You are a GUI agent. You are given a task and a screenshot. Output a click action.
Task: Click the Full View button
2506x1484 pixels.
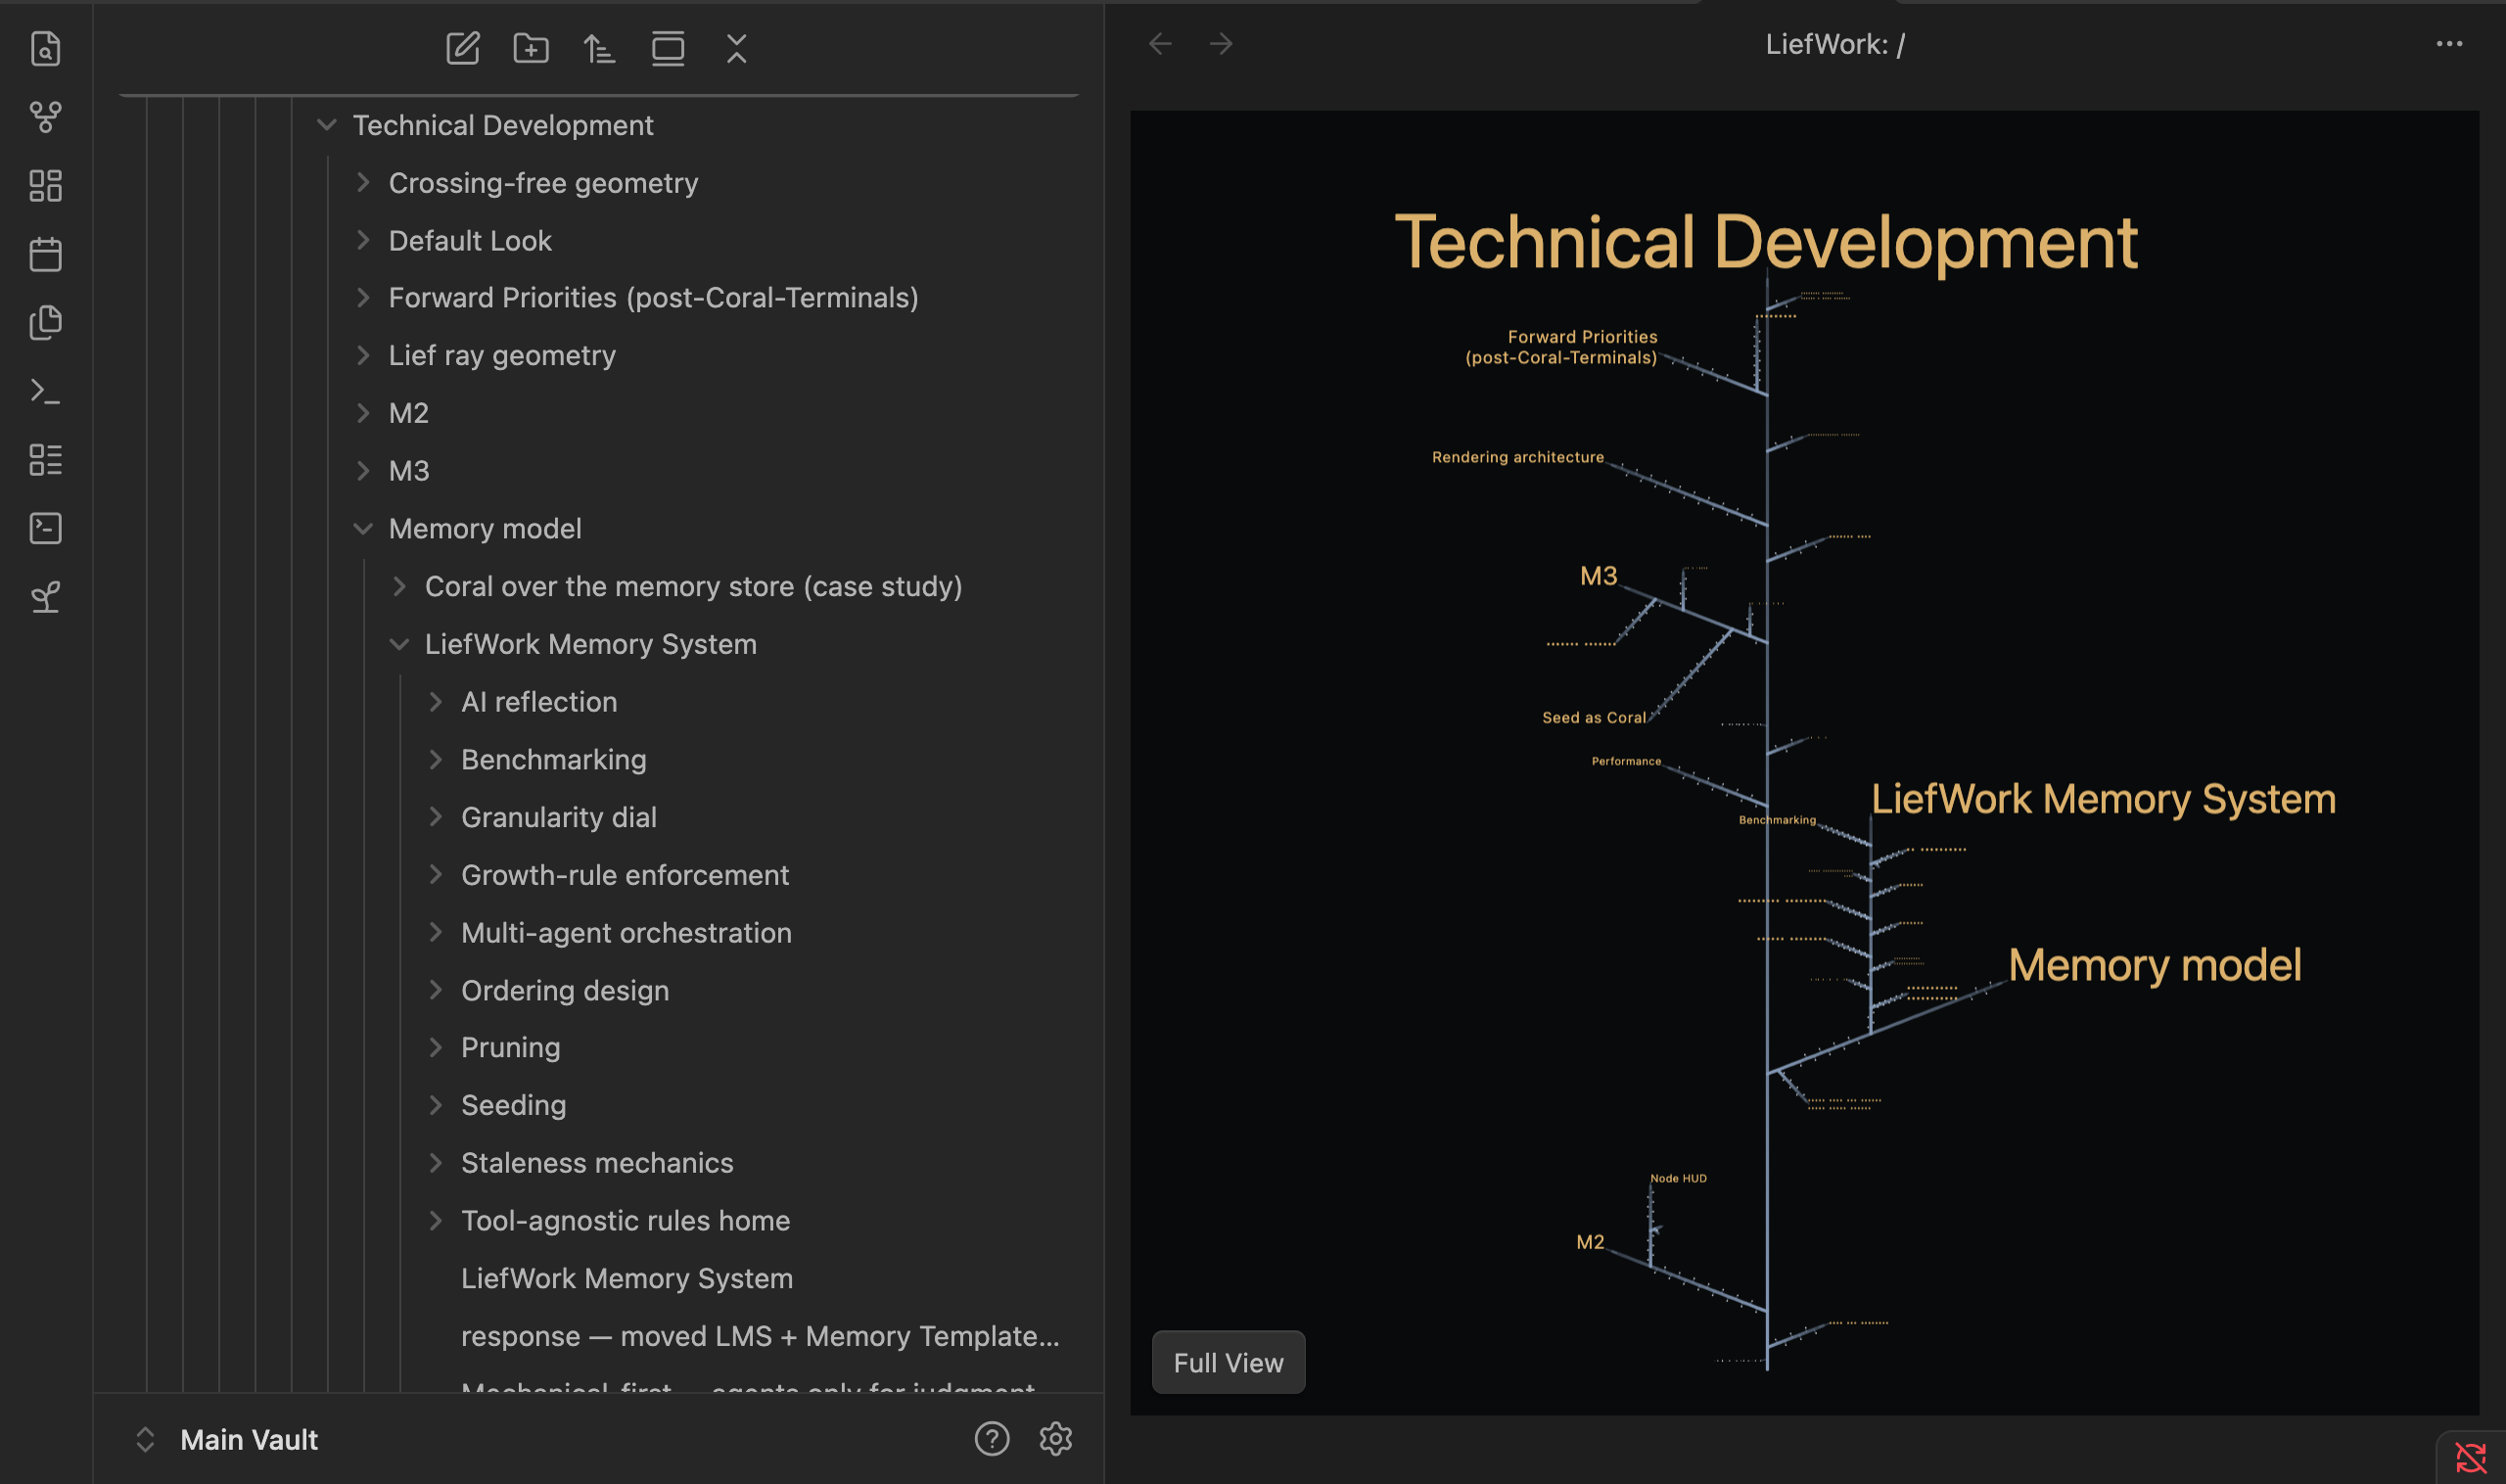1228,1363
